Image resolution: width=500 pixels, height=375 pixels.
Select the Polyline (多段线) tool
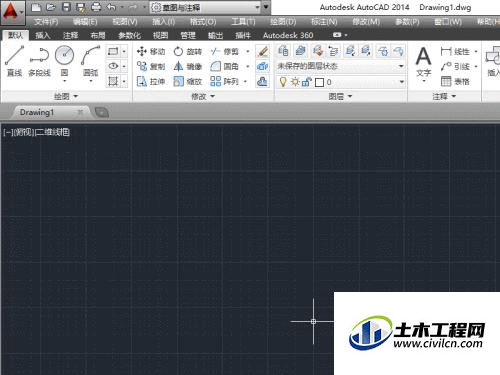click(39, 61)
